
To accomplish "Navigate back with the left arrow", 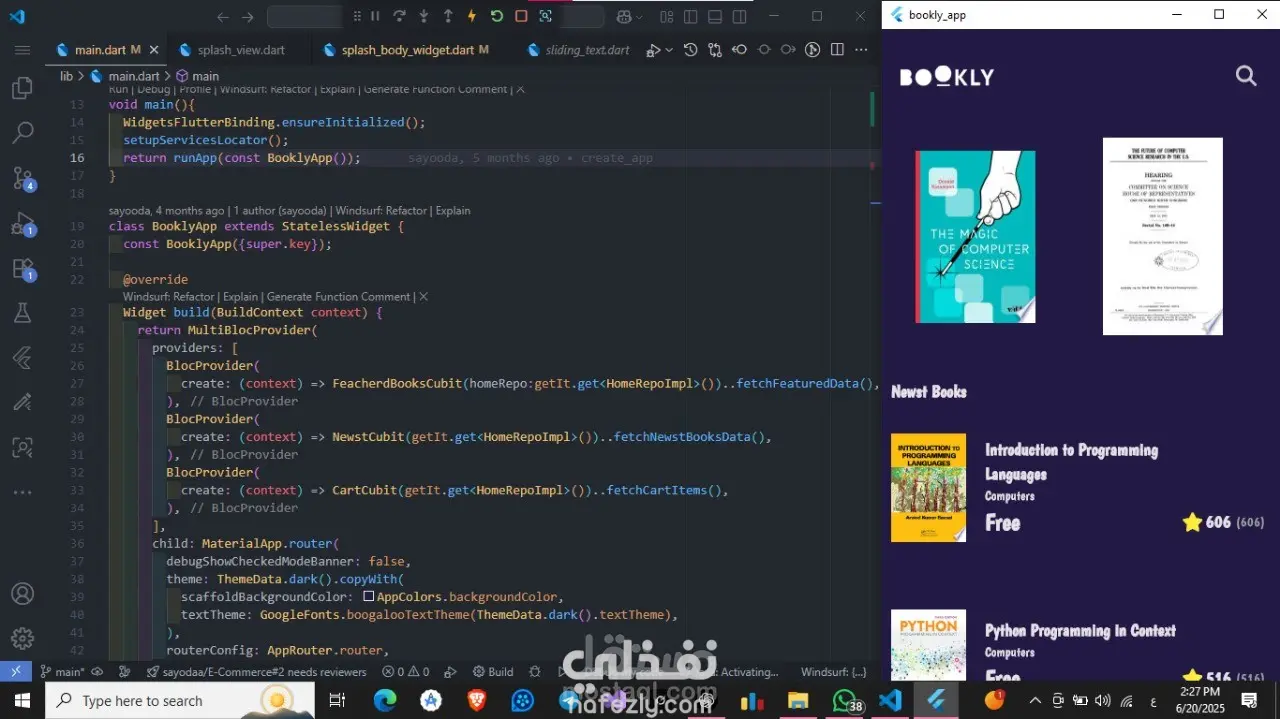I will point(223,17).
